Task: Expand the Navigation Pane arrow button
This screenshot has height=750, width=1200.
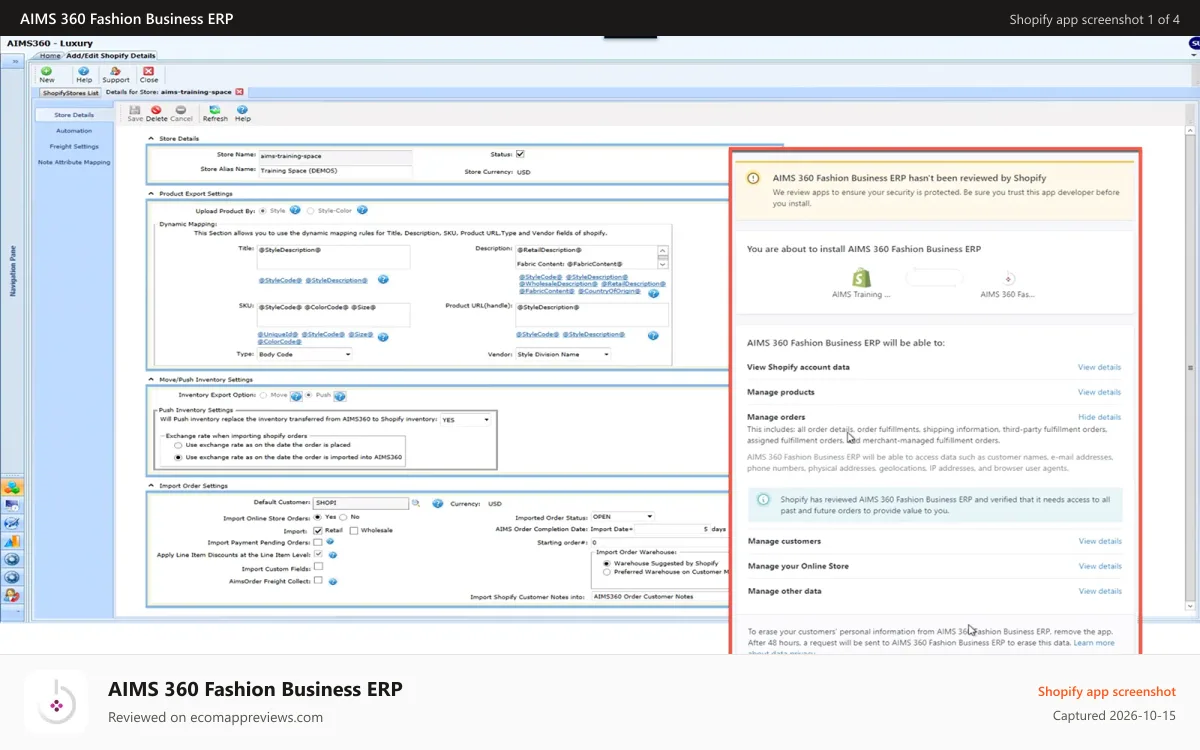Action: point(16,63)
